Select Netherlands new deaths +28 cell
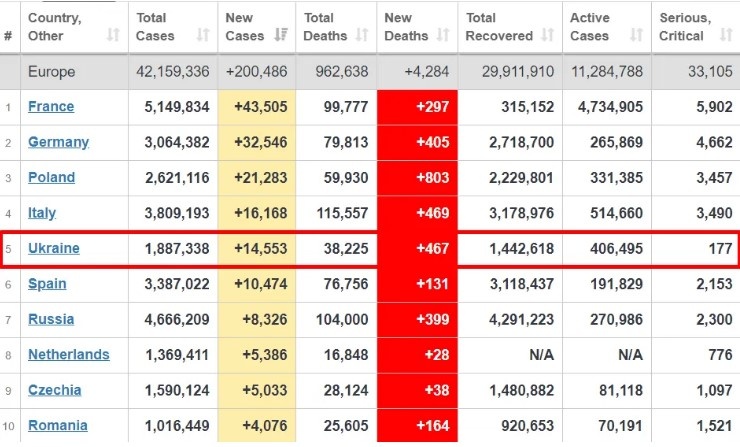 (417, 355)
